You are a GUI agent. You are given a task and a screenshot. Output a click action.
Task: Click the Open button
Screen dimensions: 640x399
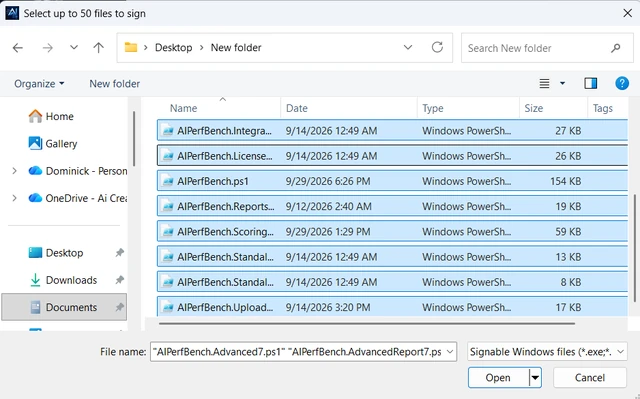click(x=498, y=378)
